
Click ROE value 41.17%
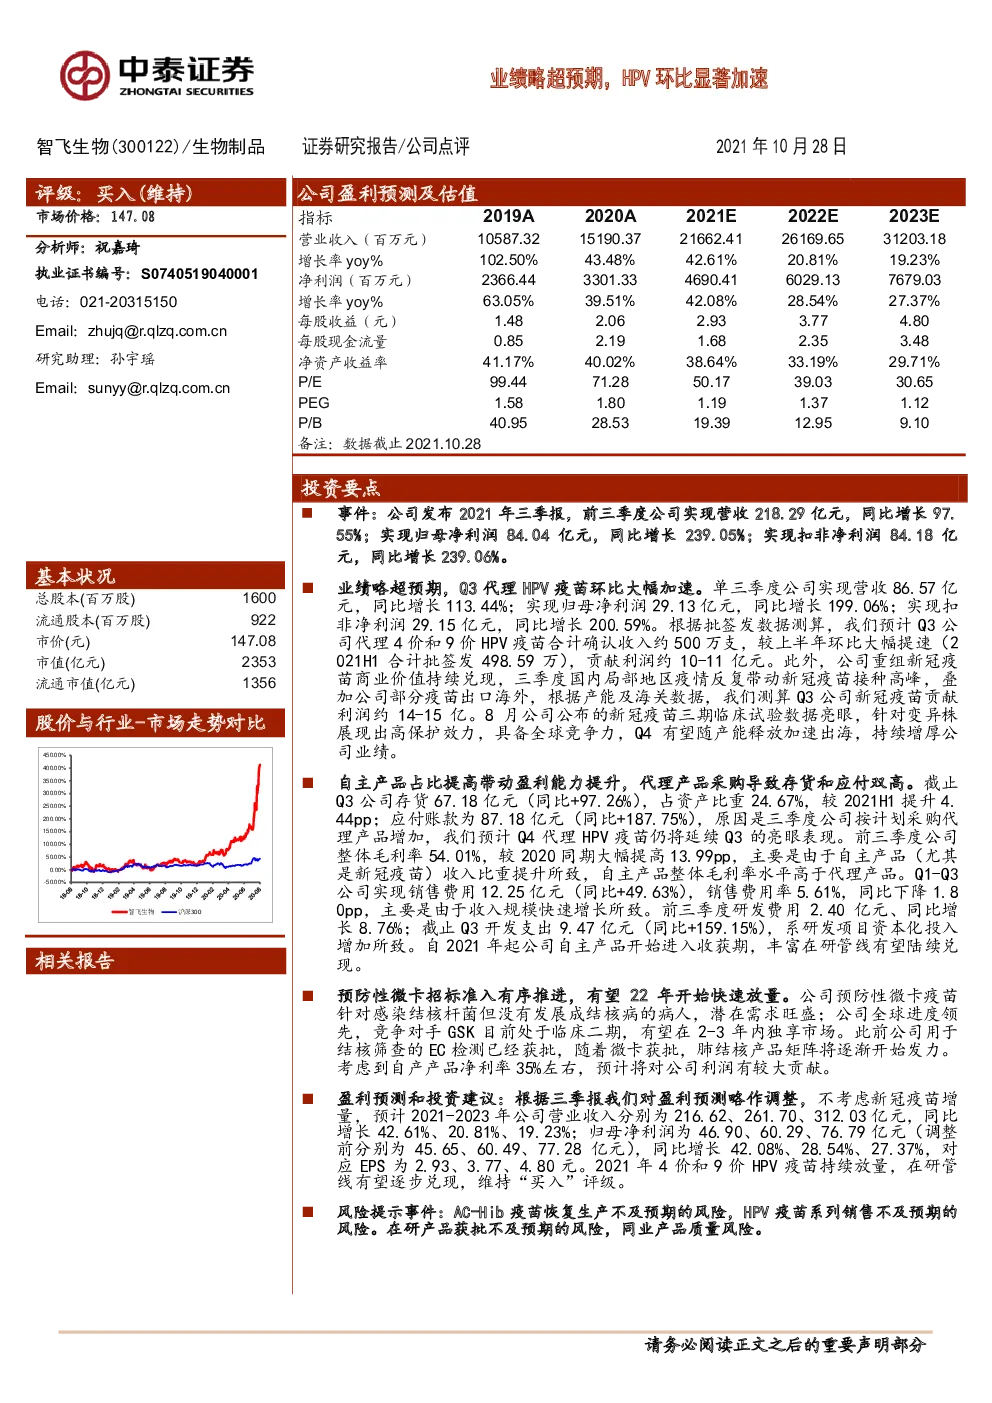click(x=508, y=362)
